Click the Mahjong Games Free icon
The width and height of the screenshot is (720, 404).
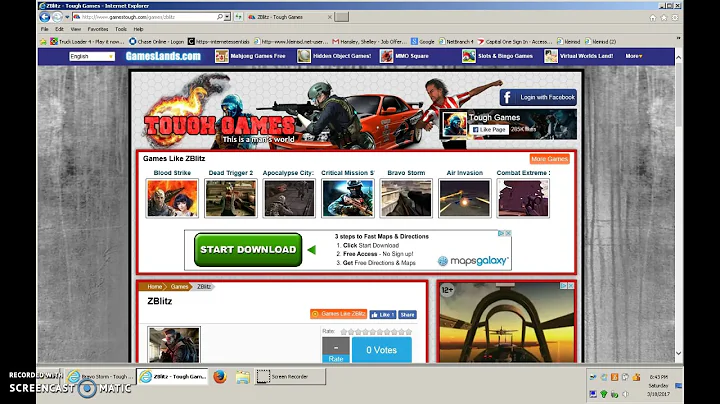tap(222, 56)
